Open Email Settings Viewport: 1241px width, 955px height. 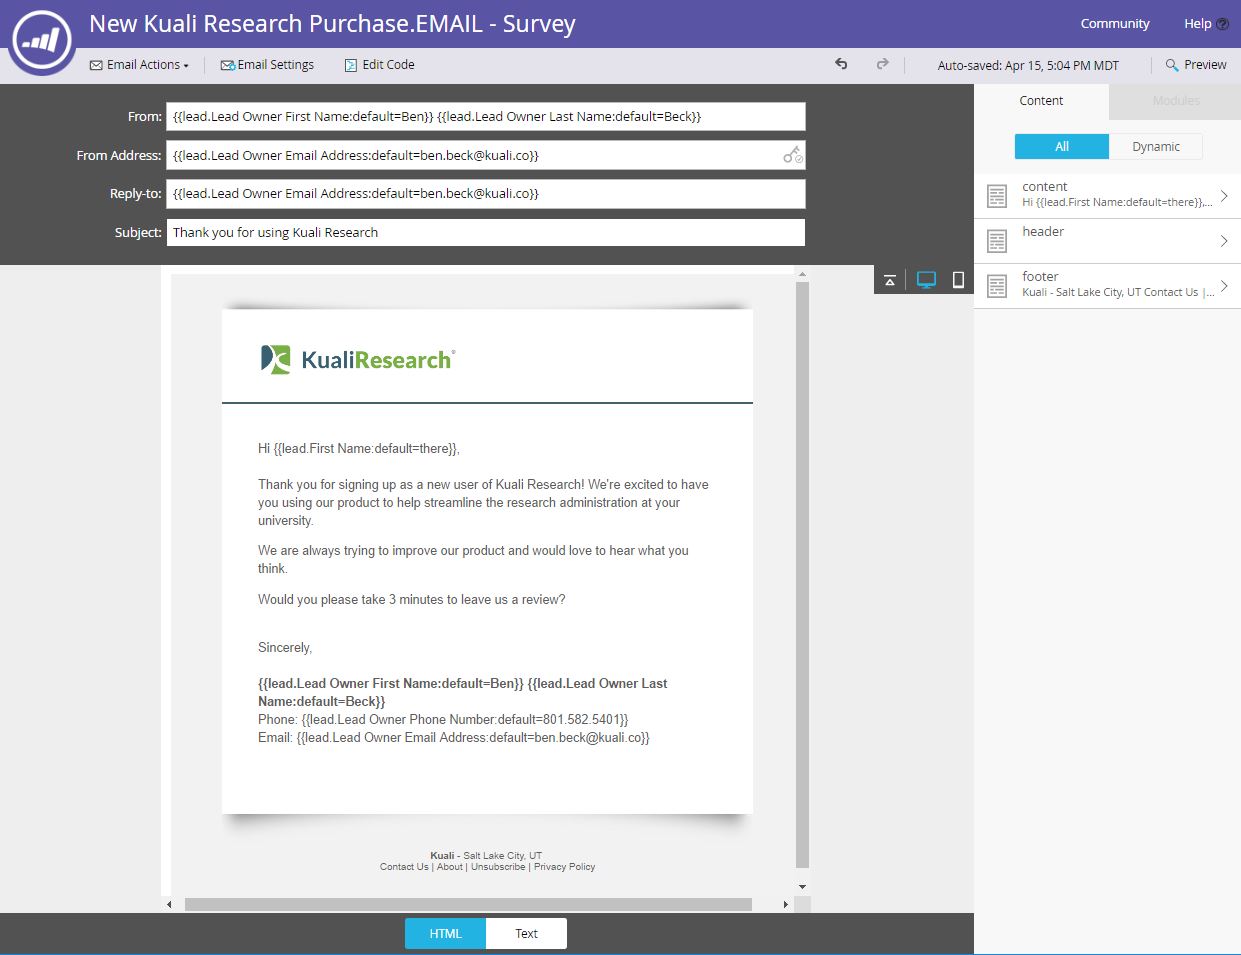coord(267,65)
